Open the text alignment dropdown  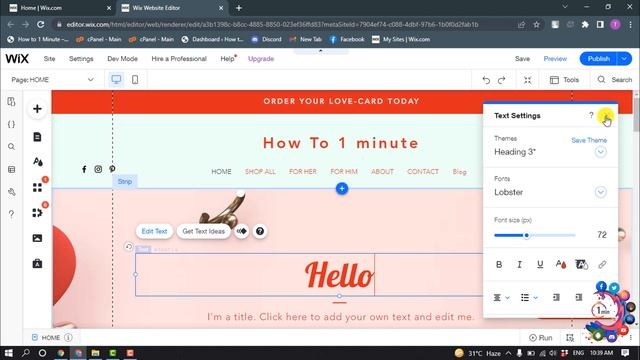[501, 298]
